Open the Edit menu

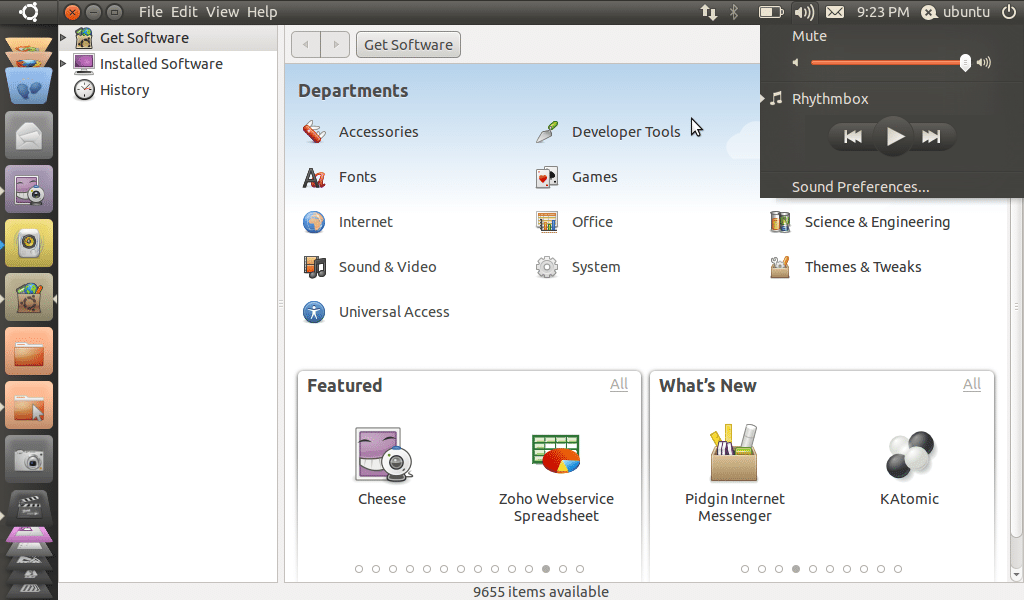(x=184, y=12)
